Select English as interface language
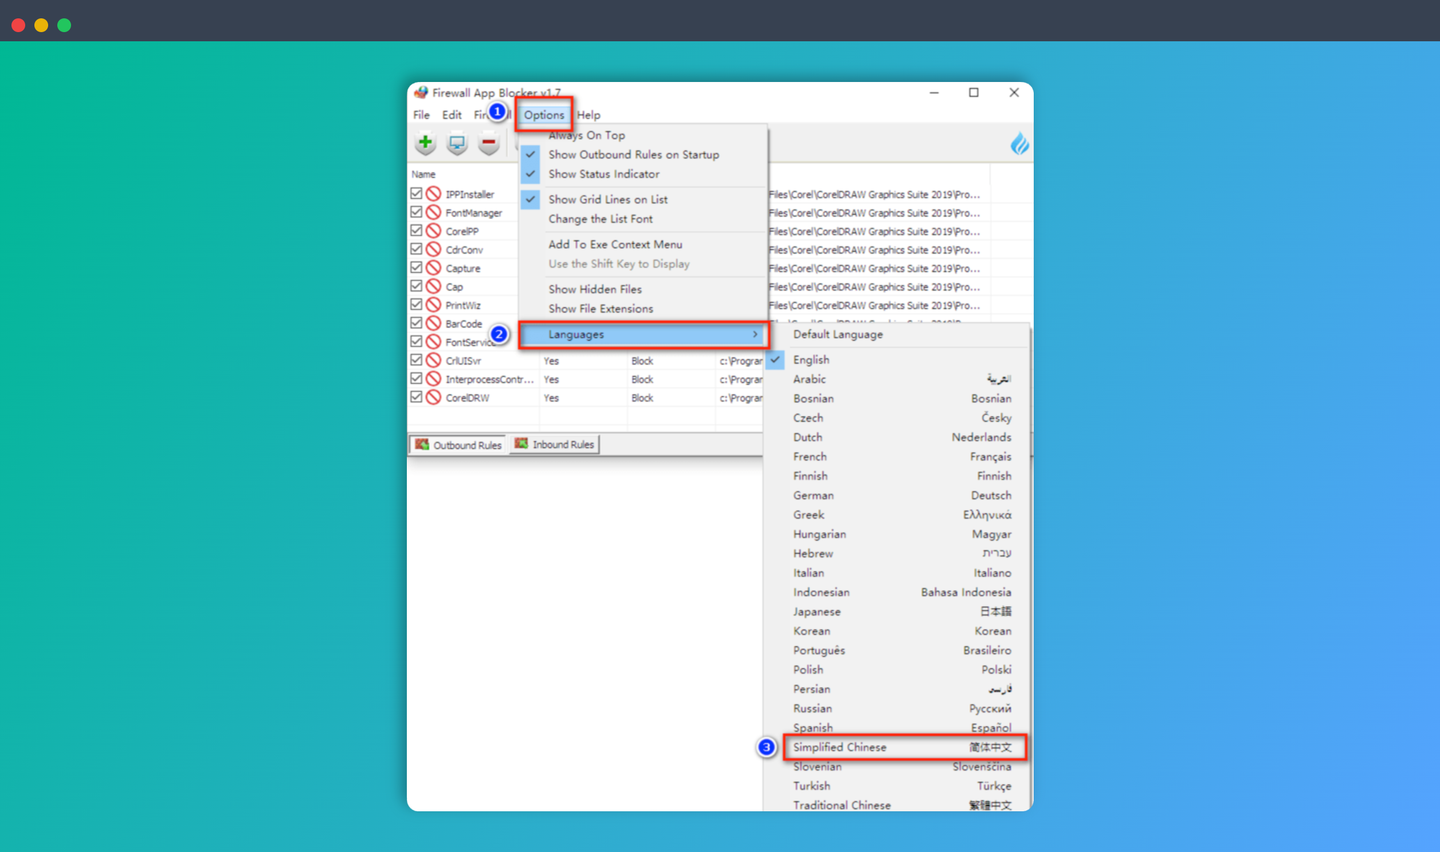The height and width of the screenshot is (852, 1440). click(x=811, y=359)
